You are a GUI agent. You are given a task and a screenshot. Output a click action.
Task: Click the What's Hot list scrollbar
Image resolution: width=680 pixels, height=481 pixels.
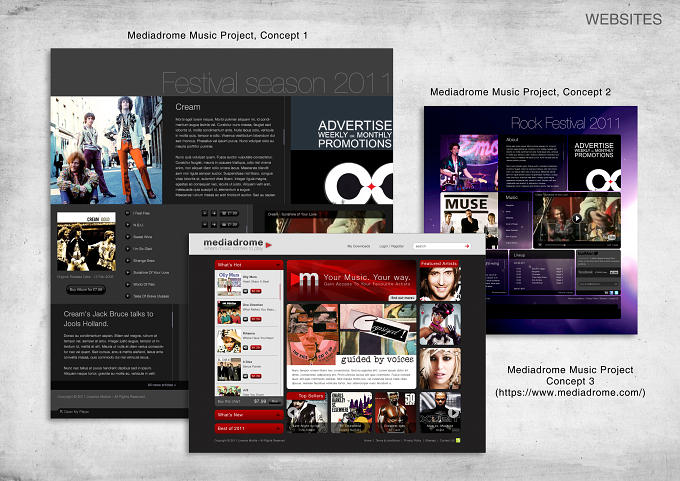(x=280, y=291)
